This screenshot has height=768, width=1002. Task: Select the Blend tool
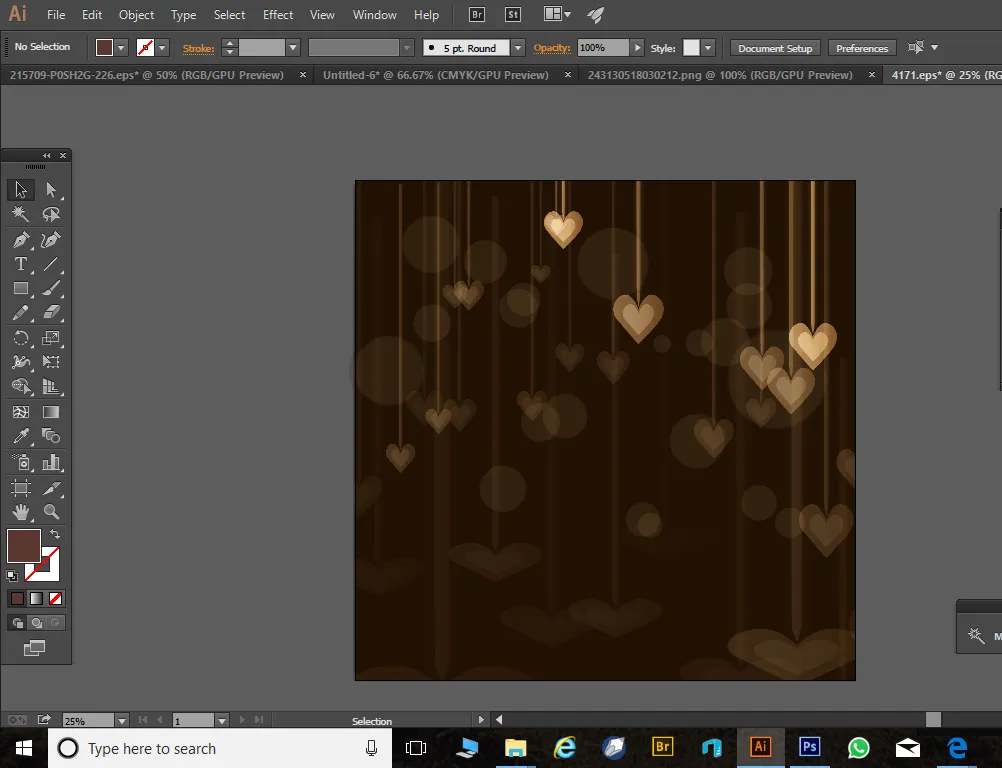click(x=51, y=436)
